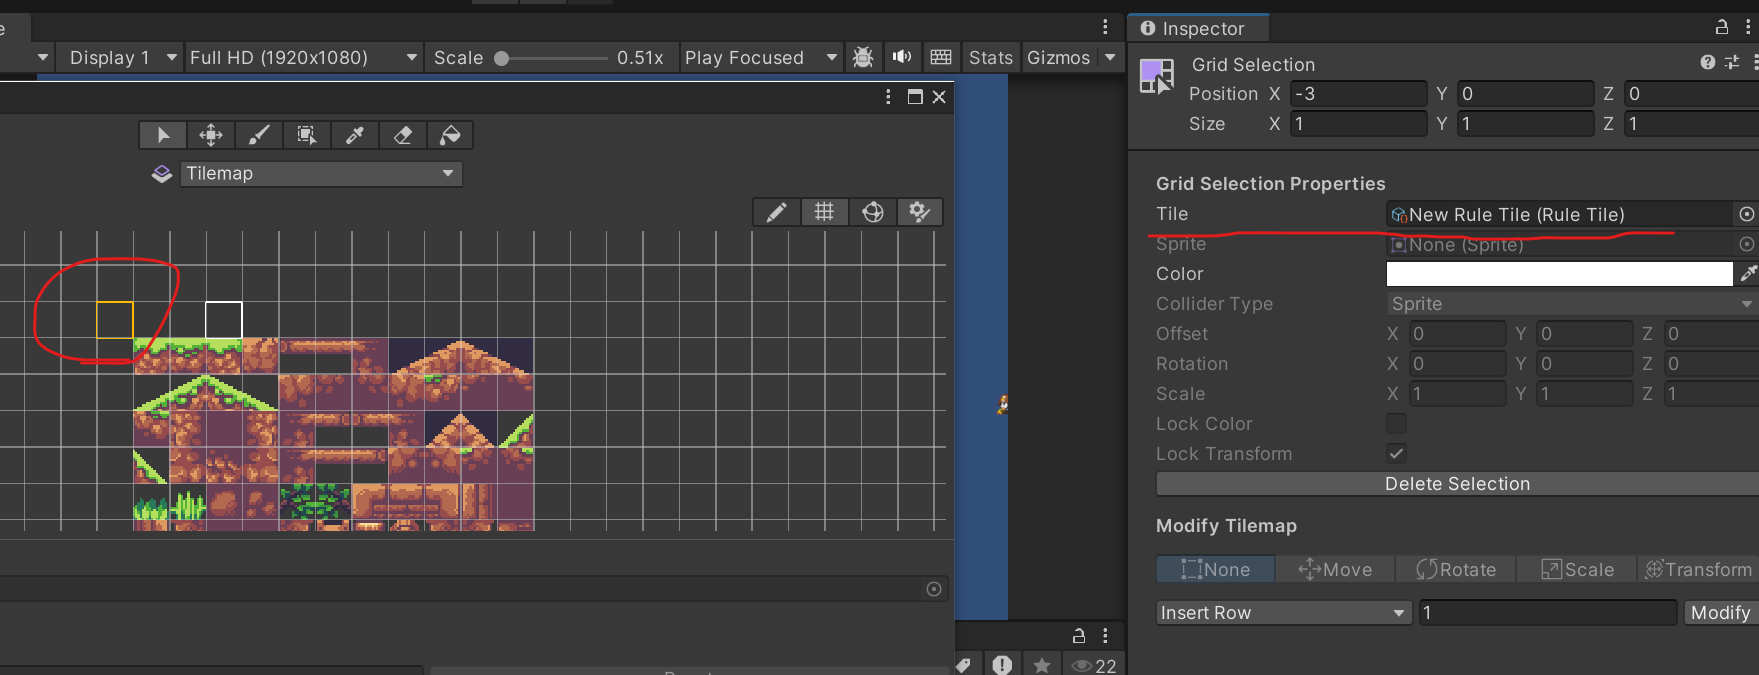This screenshot has height=675, width=1759.
Task: Select the Move selection tool
Action: pos(210,135)
